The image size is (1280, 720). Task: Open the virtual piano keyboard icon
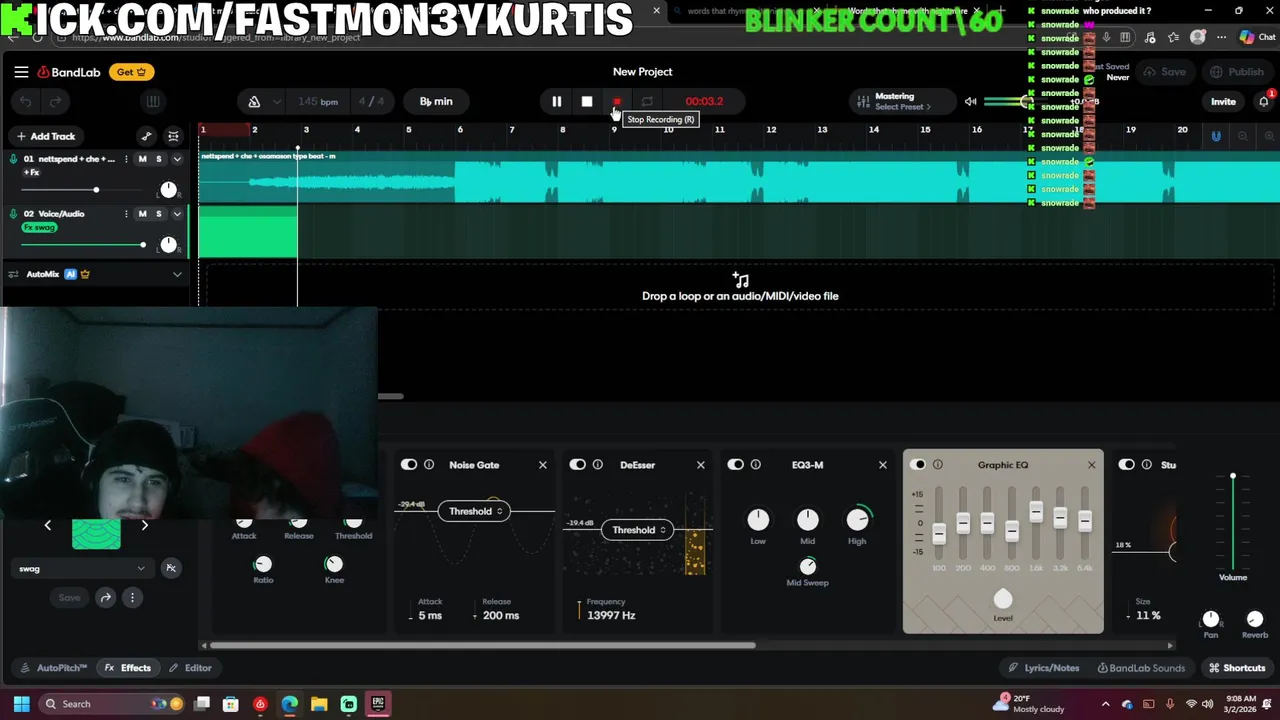pos(153,101)
